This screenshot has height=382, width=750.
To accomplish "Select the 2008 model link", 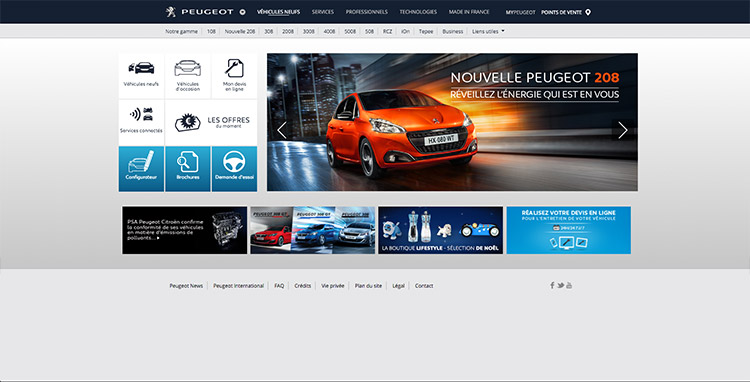I will coord(288,32).
